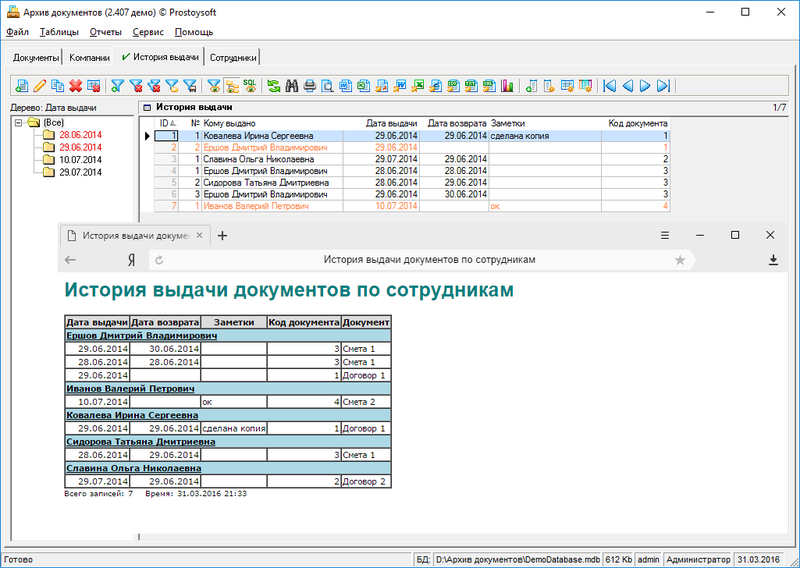This screenshot has height=568, width=800.
Task: Open Ершов Дмитрий Владимирович link in report
Action: [x=141, y=335]
